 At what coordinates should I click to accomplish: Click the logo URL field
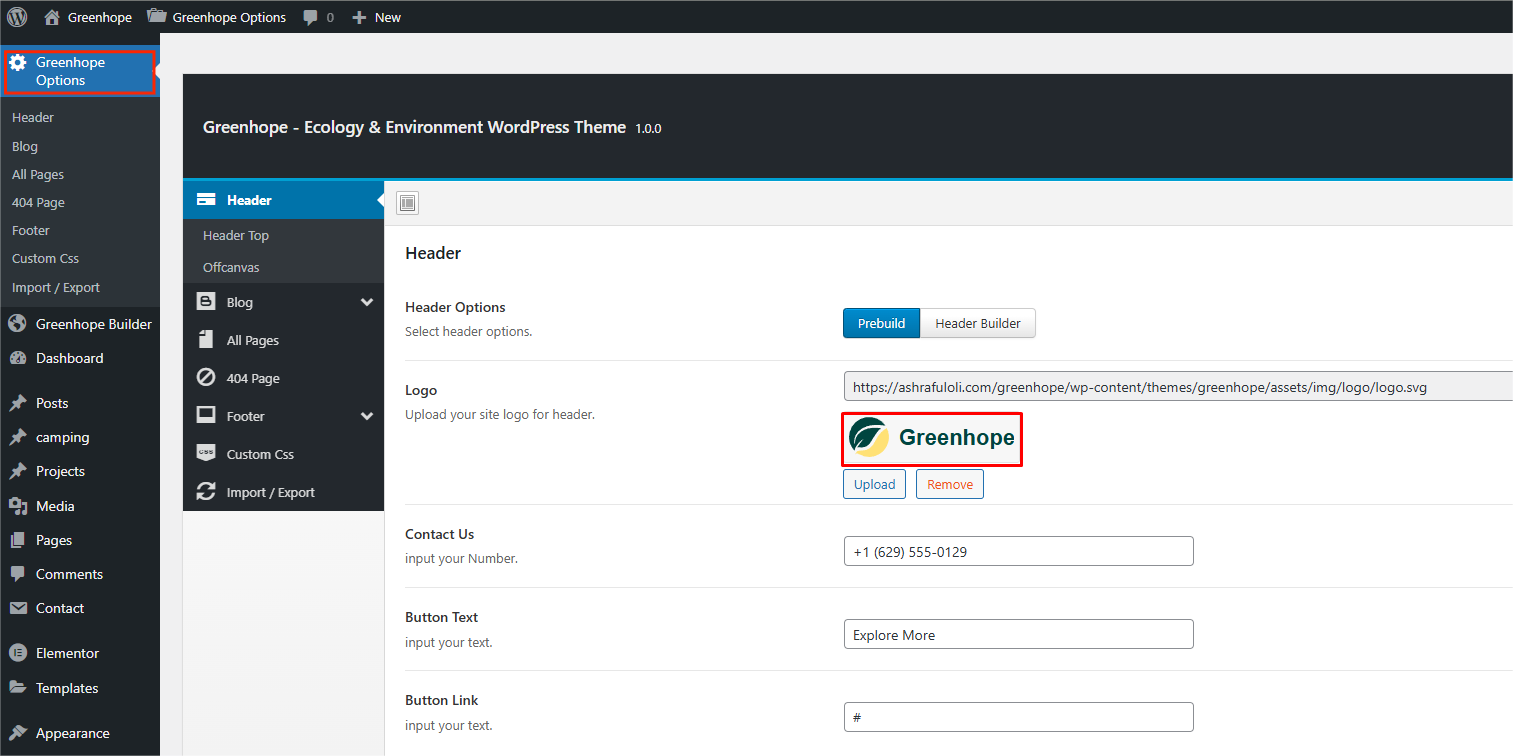click(x=1178, y=387)
